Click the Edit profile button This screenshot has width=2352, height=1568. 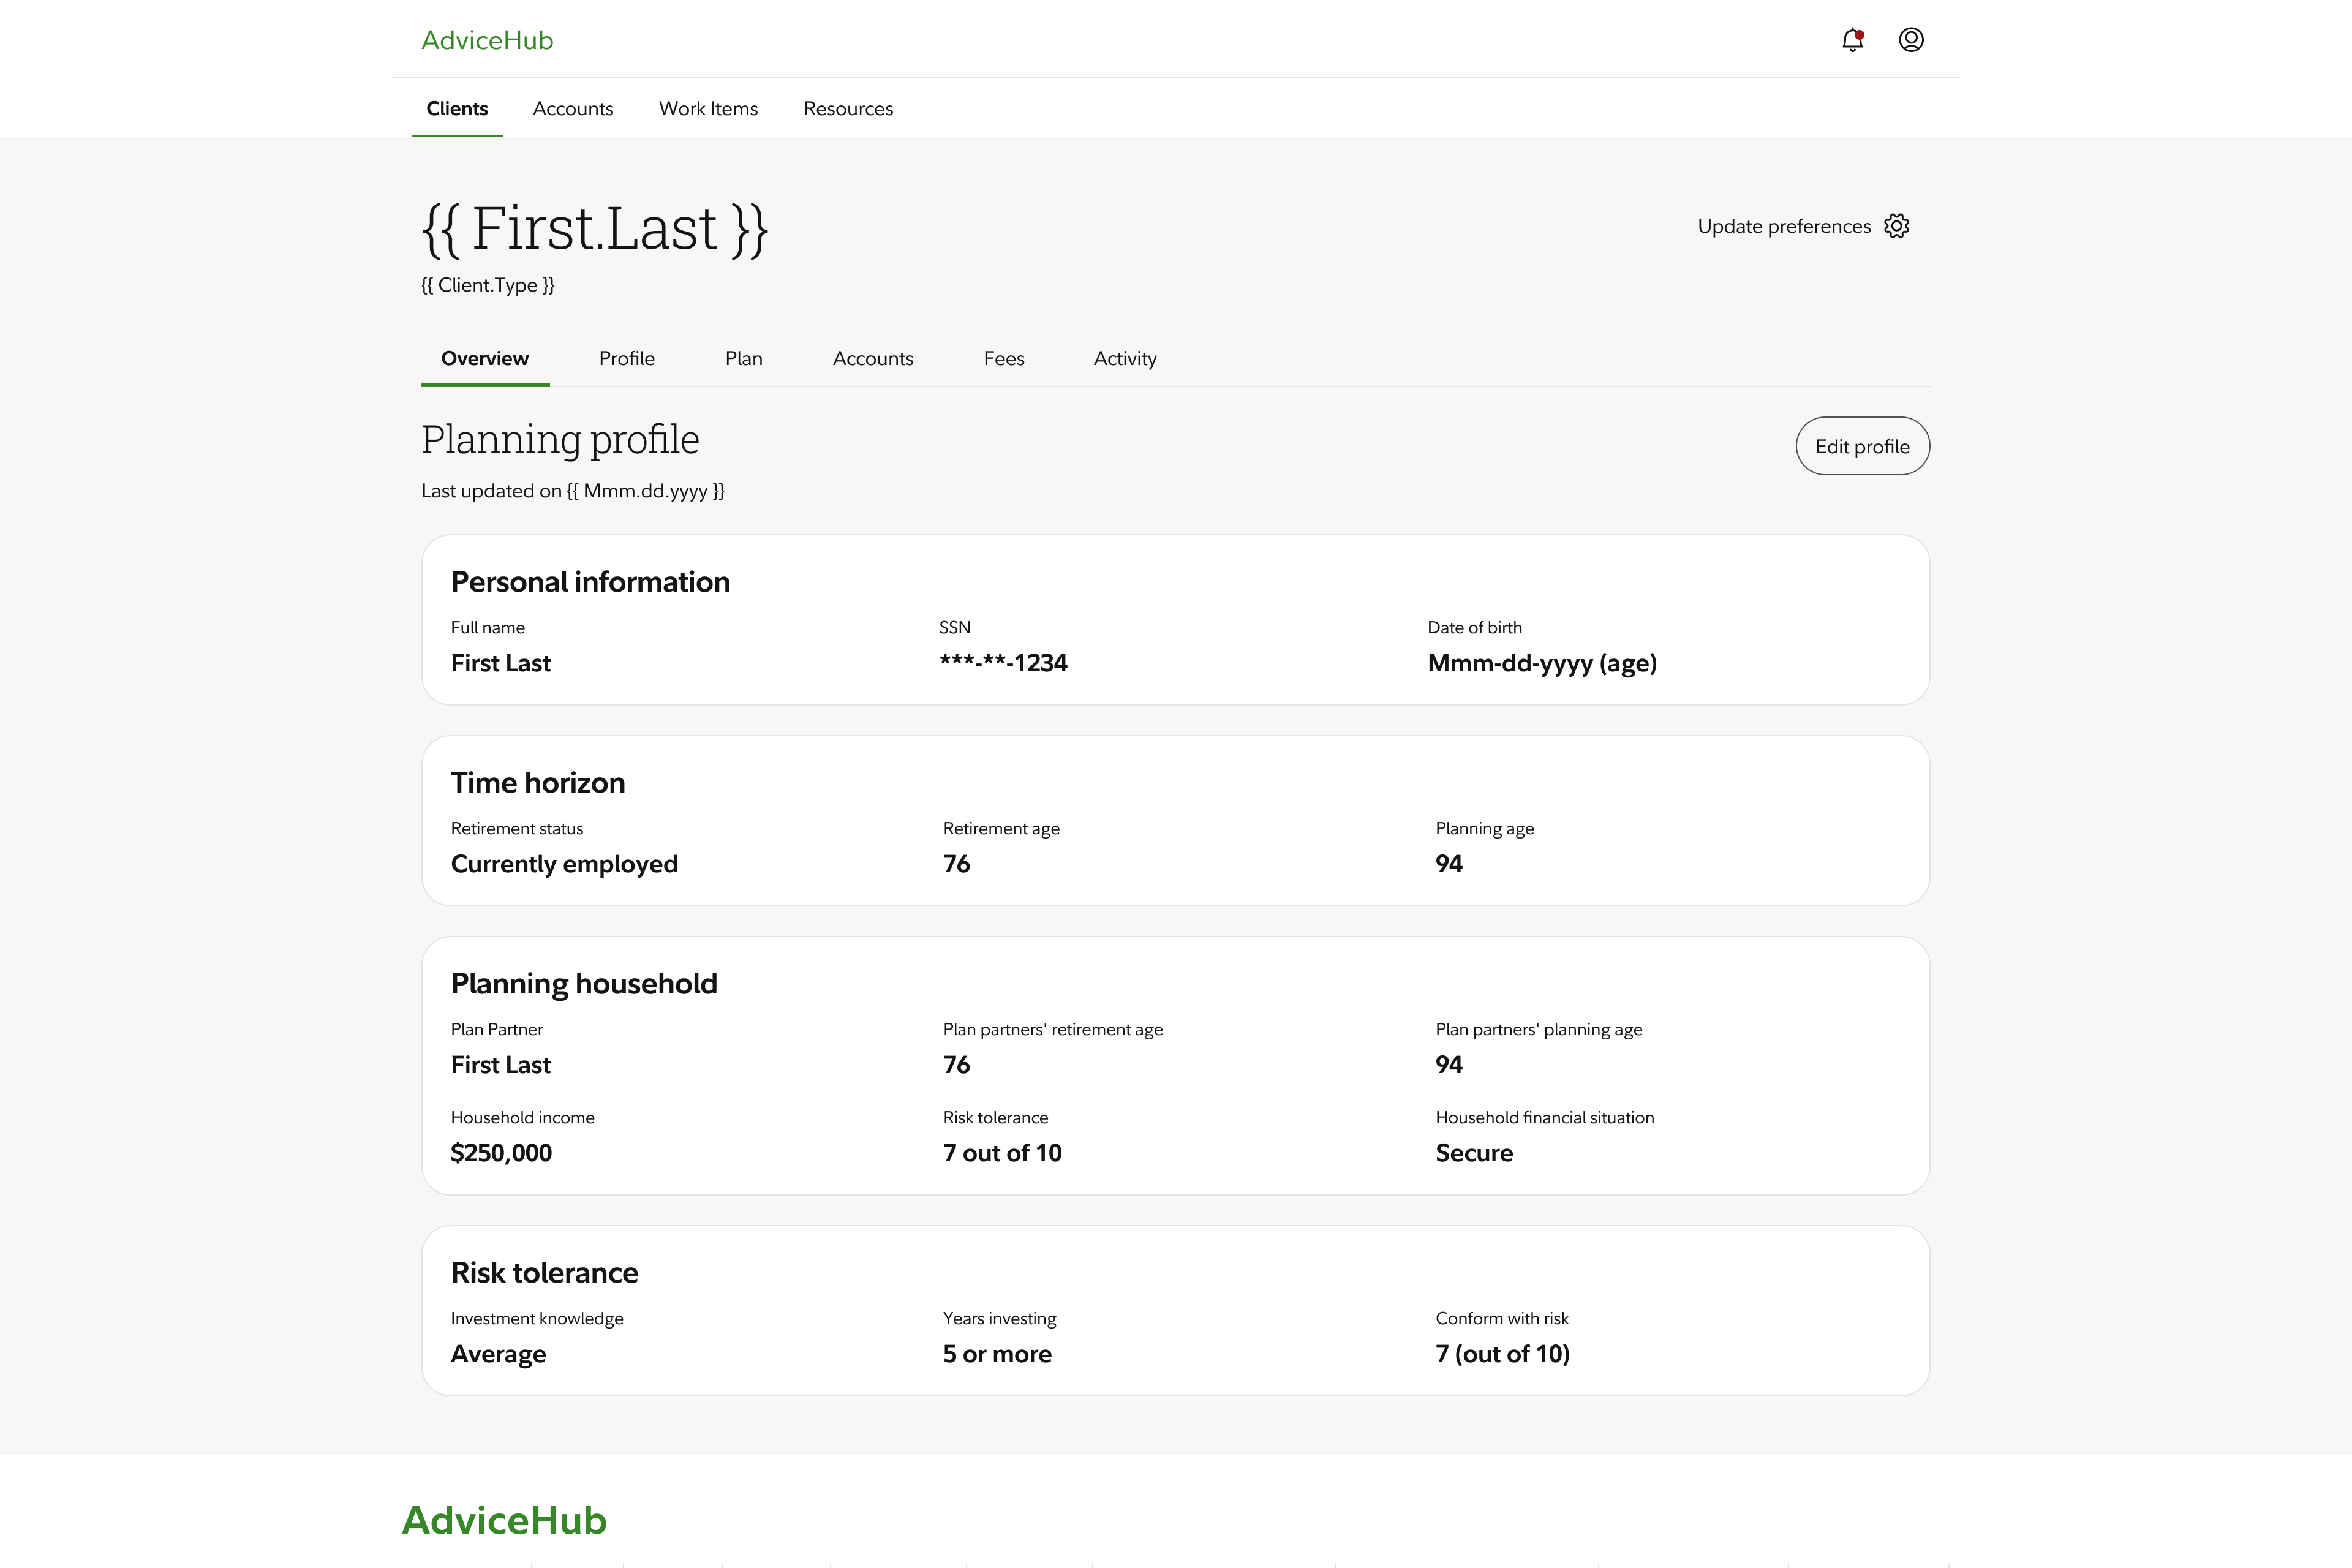click(1862, 446)
